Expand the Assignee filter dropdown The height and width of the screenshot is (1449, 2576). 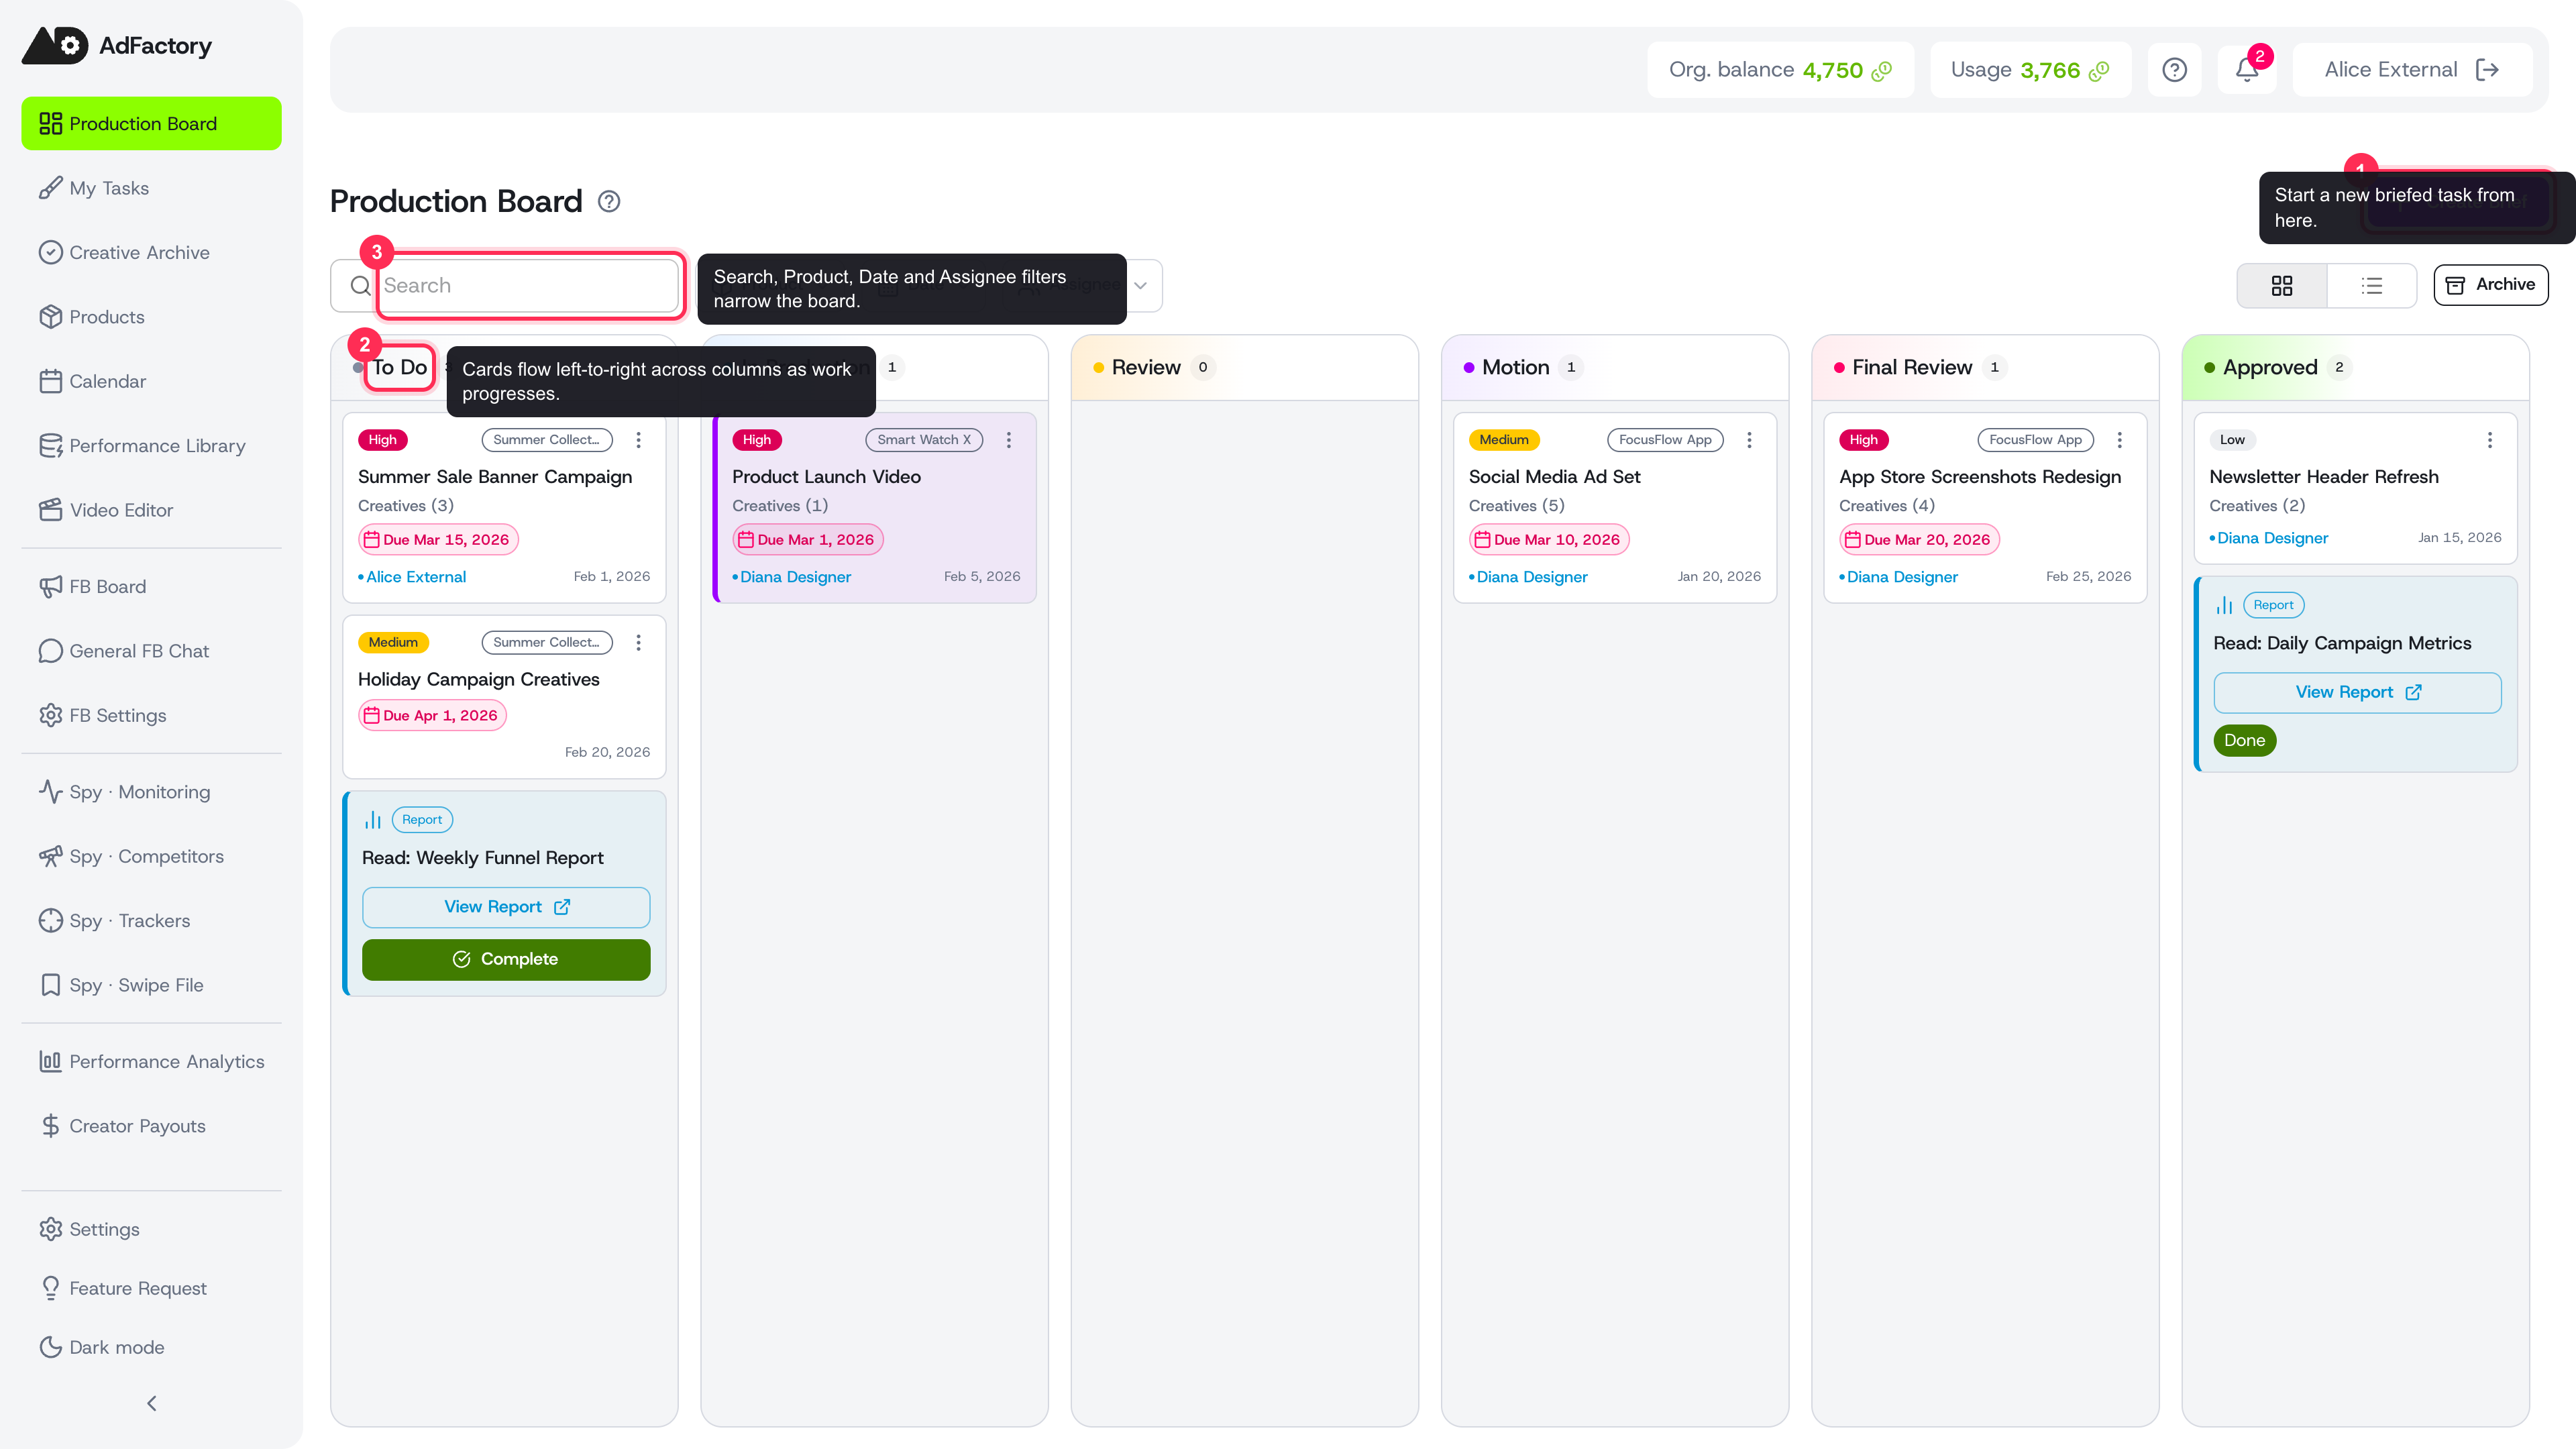point(1140,286)
